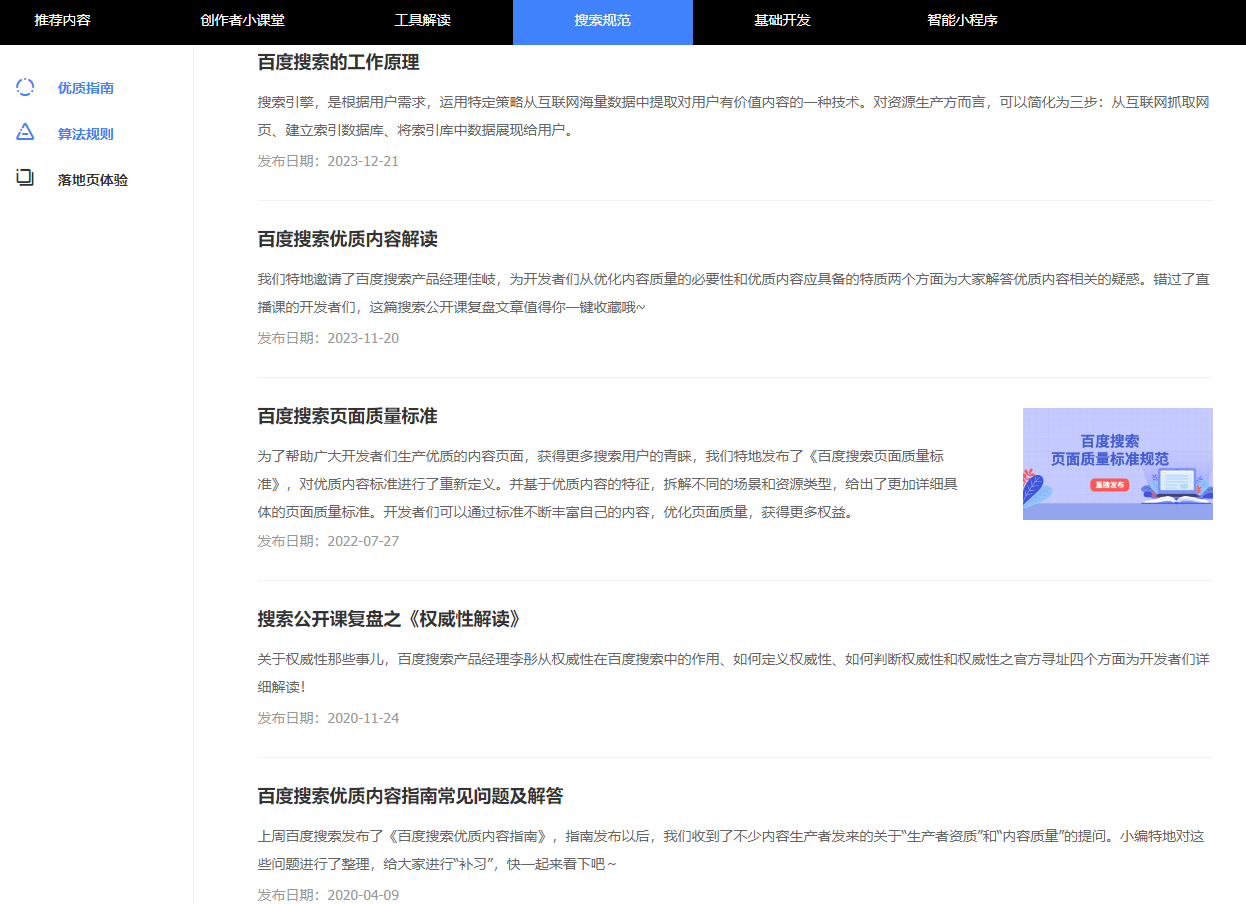
Task: Open the 智能小程序 tab
Action: coord(962,20)
